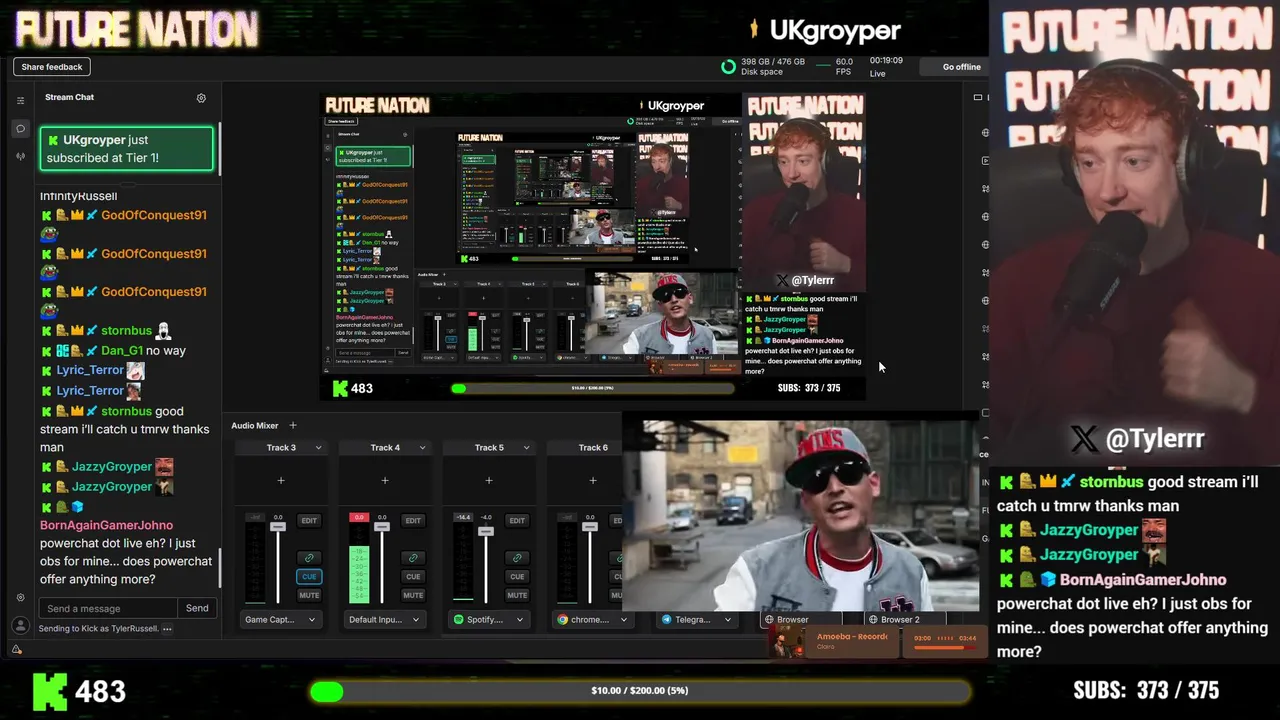Image resolution: width=1280 pixels, height=720 pixels.
Task: Click the Track 6 volume fader handle
Action: point(590,526)
